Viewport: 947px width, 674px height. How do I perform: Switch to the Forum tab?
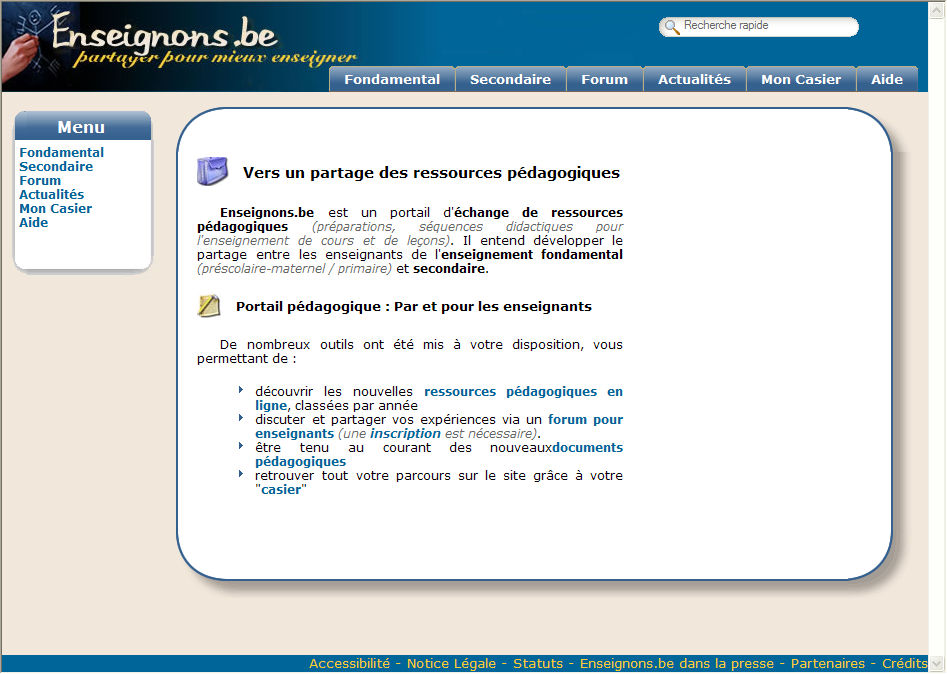tap(605, 79)
